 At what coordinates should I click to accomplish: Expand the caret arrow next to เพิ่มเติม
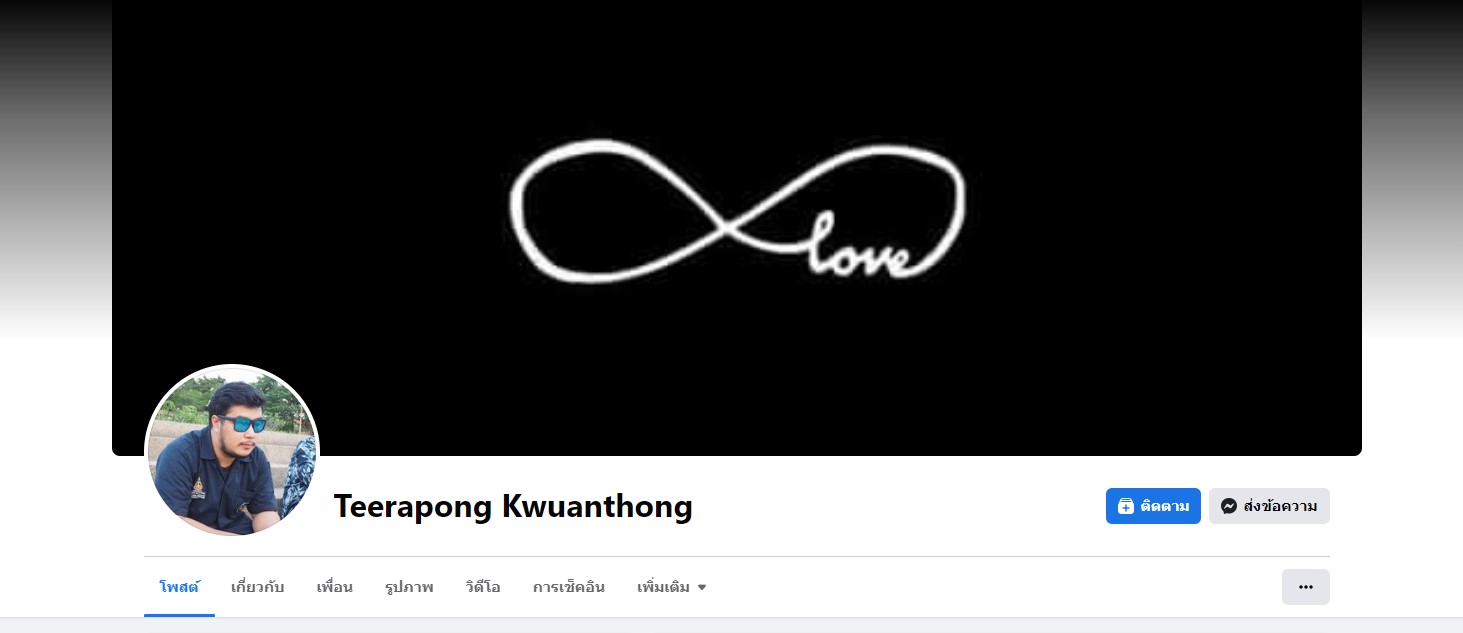coord(702,588)
